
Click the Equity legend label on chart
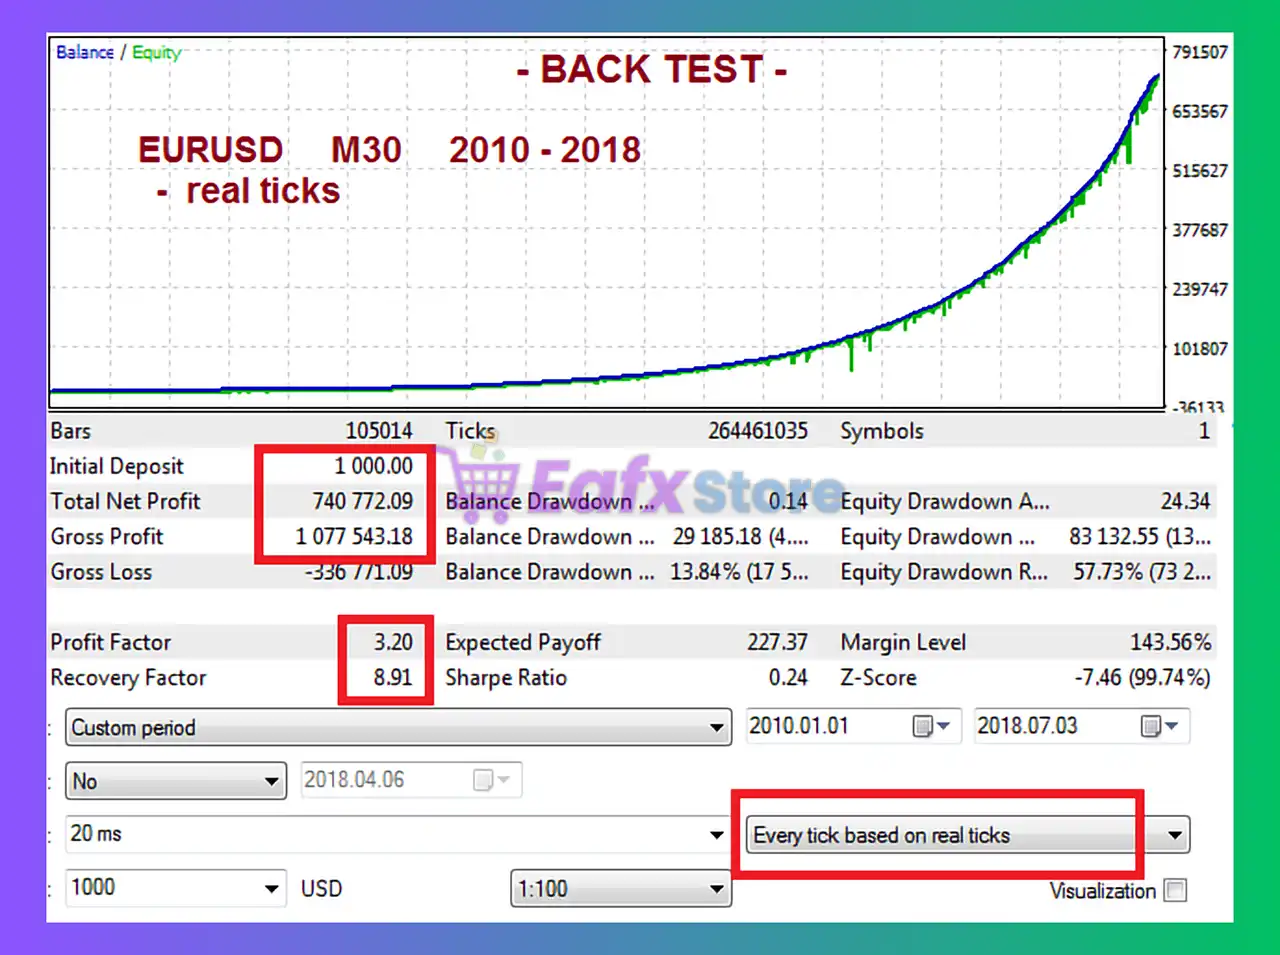click(156, 52)
